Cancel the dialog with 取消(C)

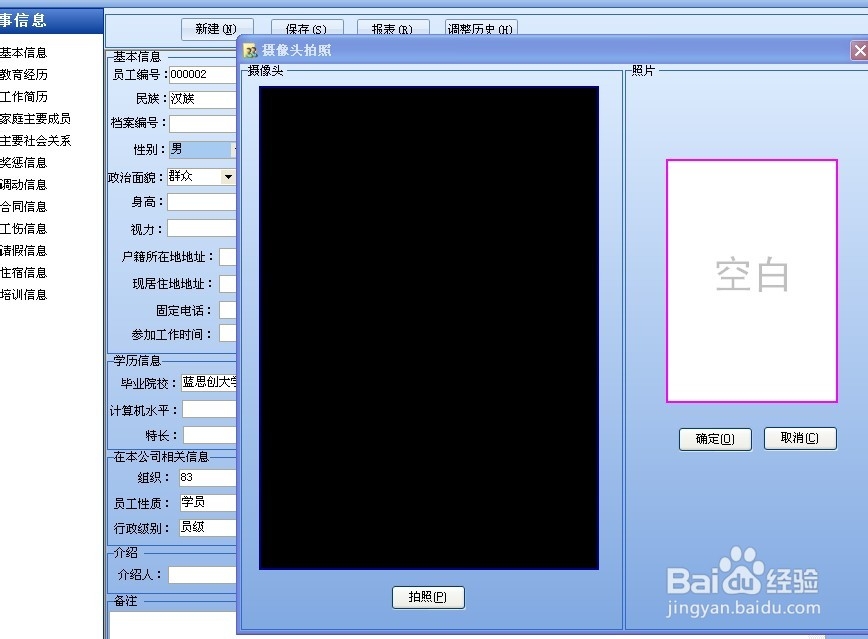coord(800,438)
